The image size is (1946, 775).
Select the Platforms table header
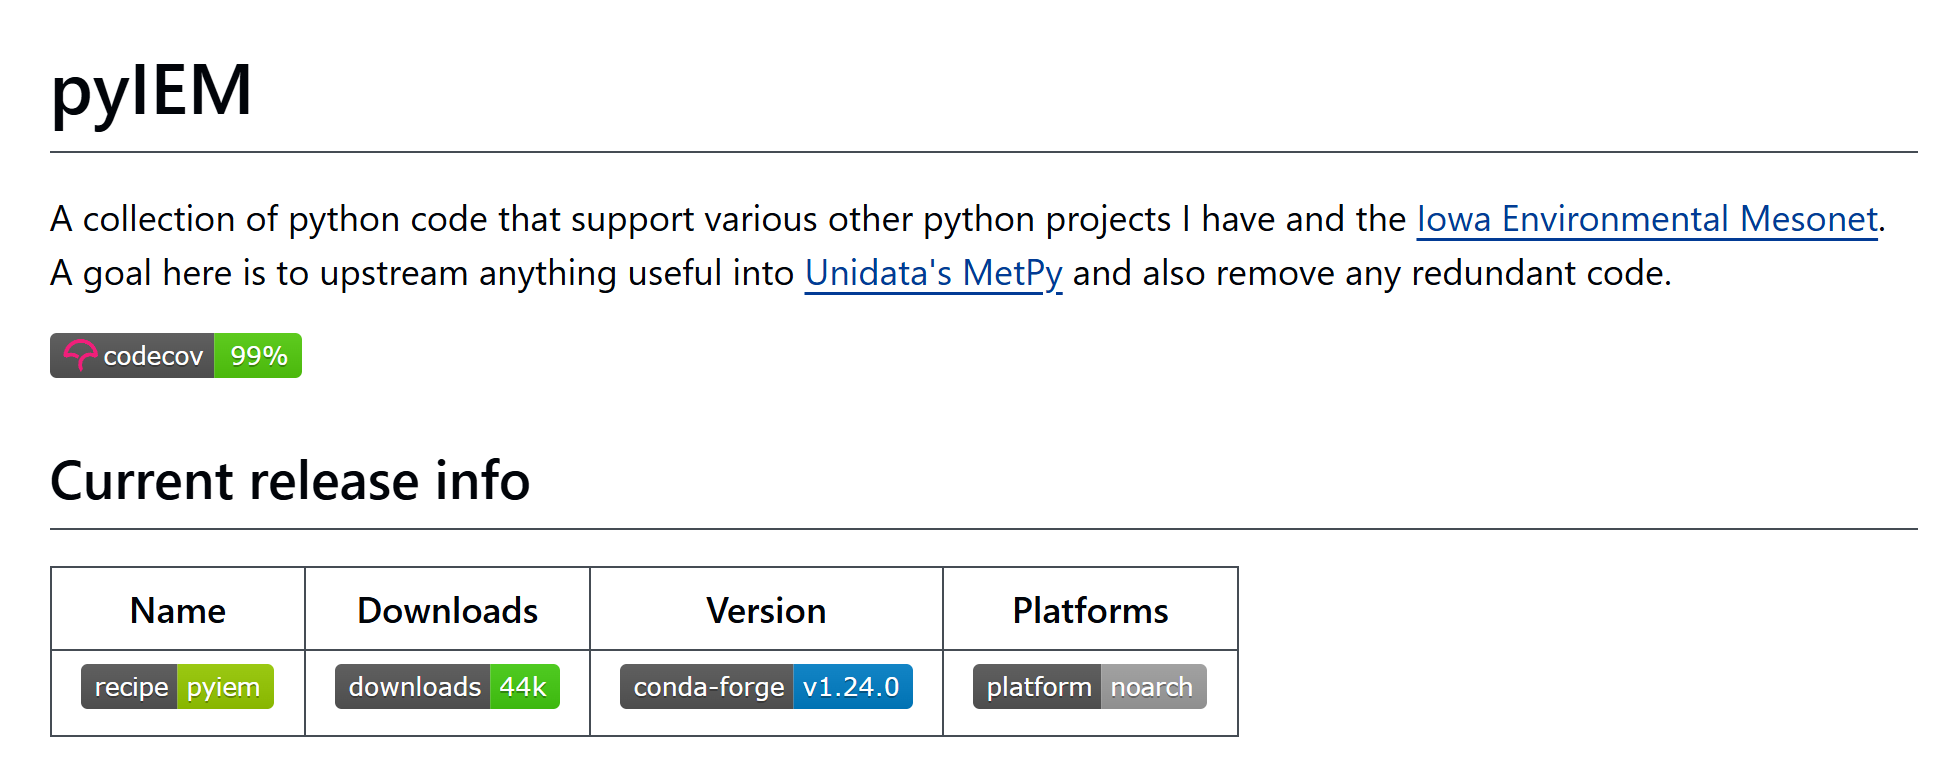1090,610
